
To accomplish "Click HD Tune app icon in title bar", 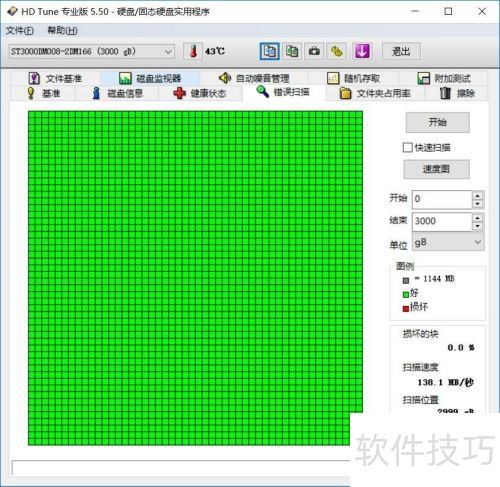I will pos(12,12).
